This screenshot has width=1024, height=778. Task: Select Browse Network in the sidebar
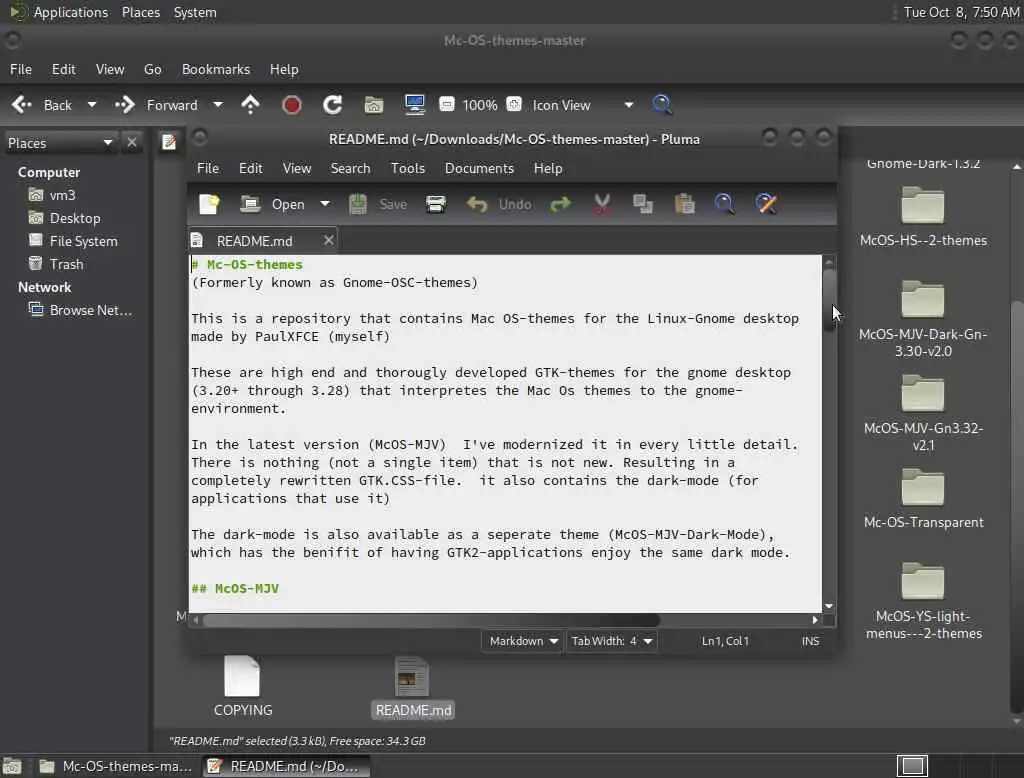pyautogui.click(x=90, y=310)
